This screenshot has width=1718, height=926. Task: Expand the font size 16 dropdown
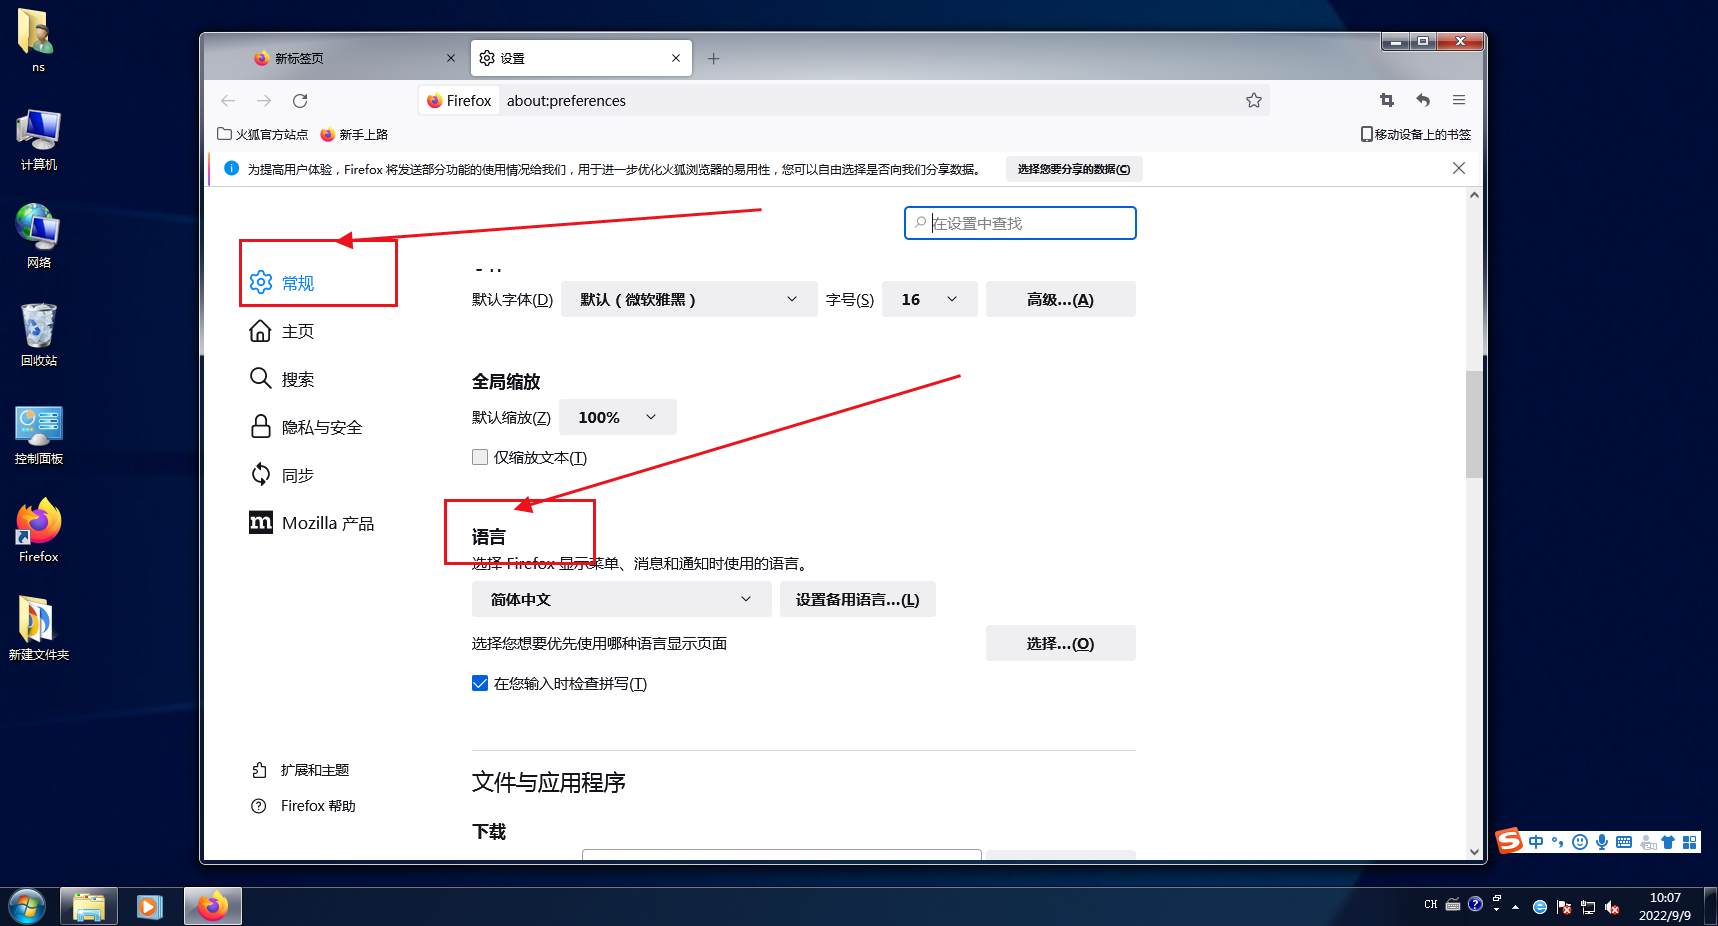[x=930, y=299]
